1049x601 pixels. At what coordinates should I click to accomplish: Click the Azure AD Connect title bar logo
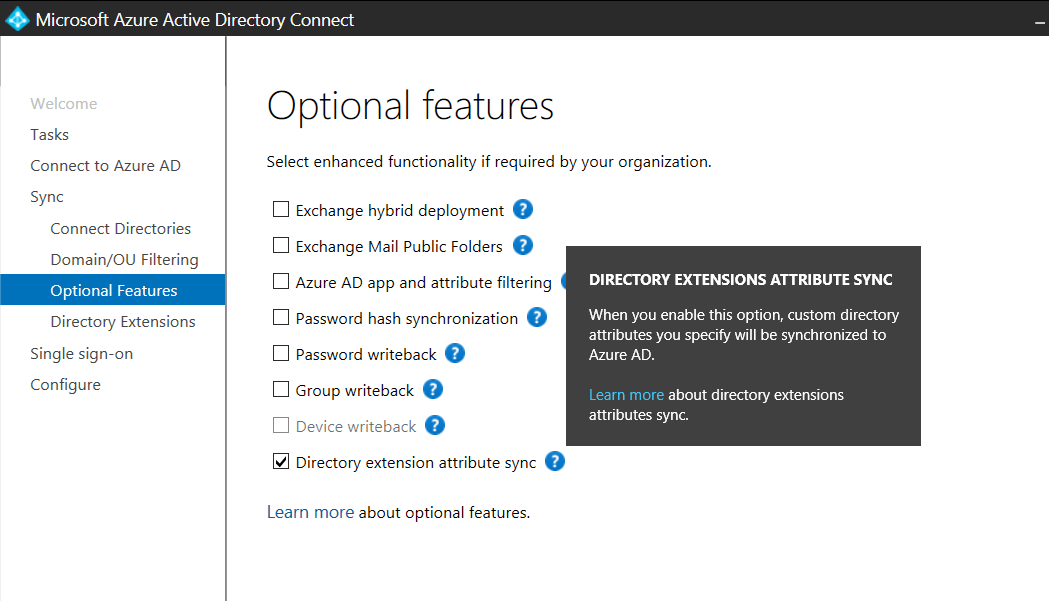click(x=17, y=17)
